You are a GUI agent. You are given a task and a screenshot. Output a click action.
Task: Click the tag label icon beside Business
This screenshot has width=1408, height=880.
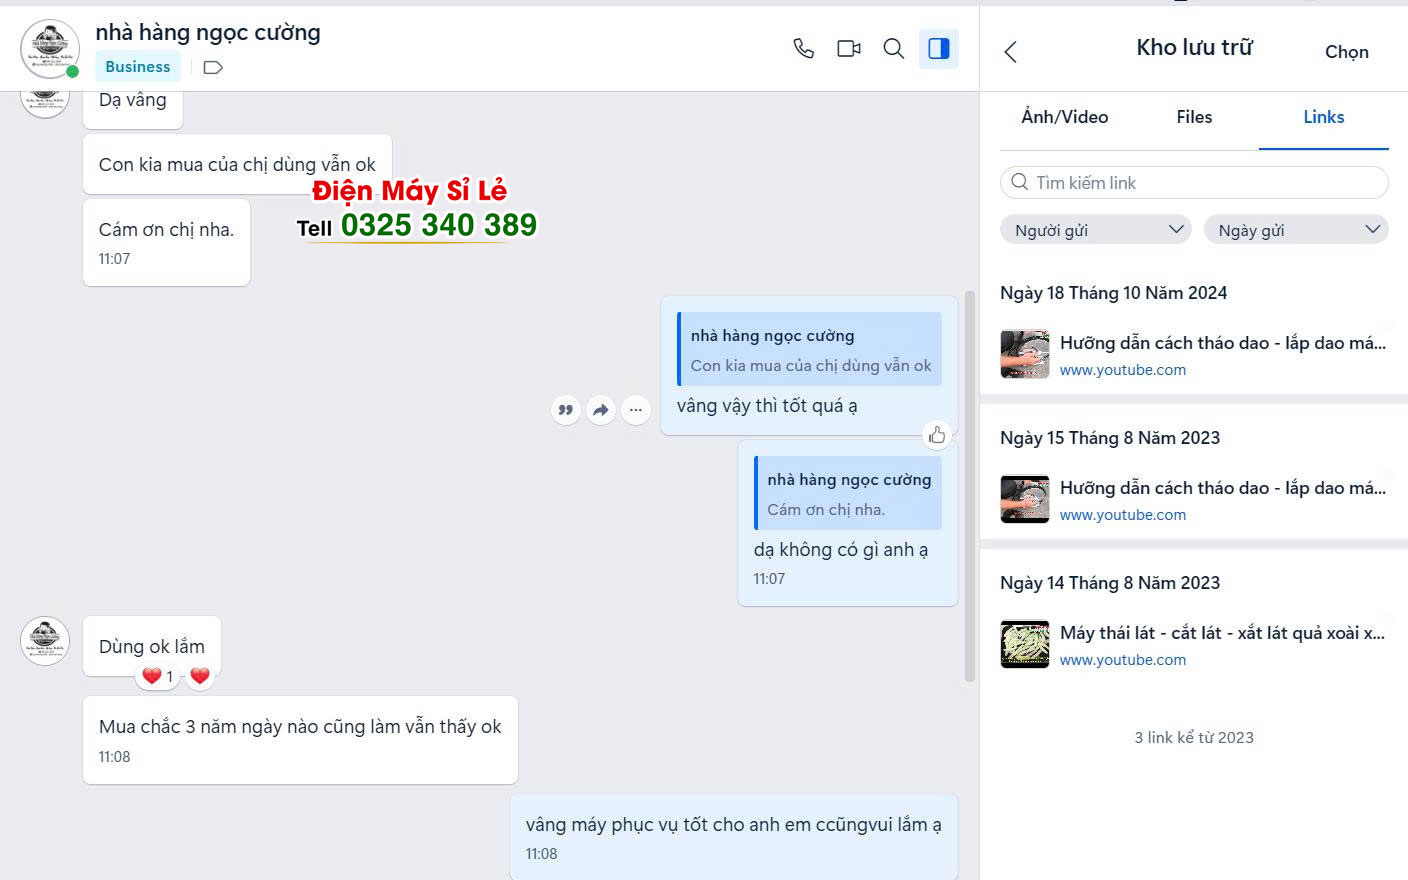pos(213,67)
